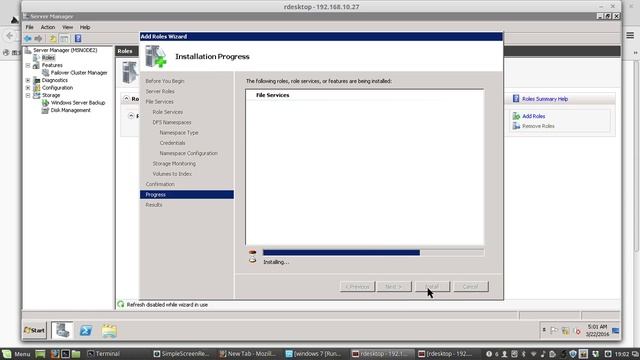Open Windows Explorer folder taskbar icon
This screenshot has width=640, height=360.
pos(109,331)
